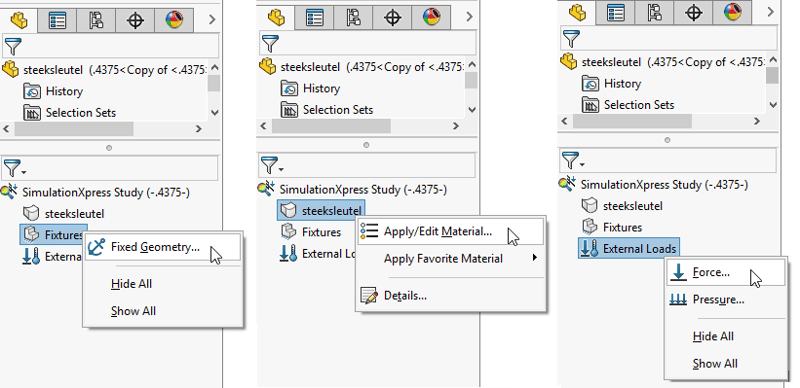The width and height of the screenshot is (800, 388).
Task: Open the Apply Favorite Material submenu
Action: pos(451,258)
